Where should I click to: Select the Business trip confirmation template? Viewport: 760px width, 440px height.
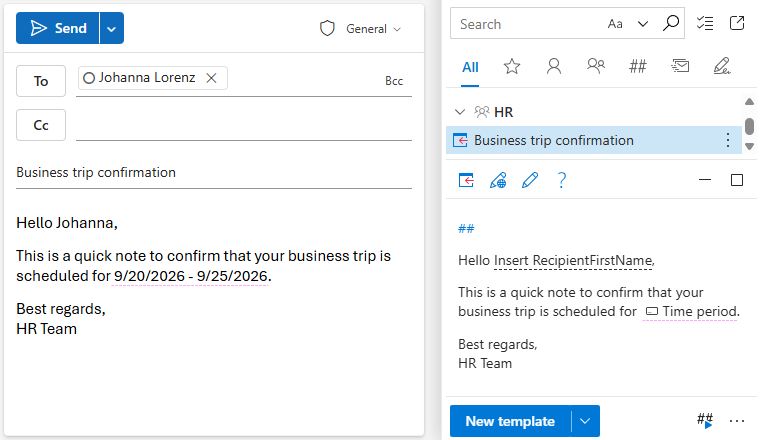pos(594,141)
